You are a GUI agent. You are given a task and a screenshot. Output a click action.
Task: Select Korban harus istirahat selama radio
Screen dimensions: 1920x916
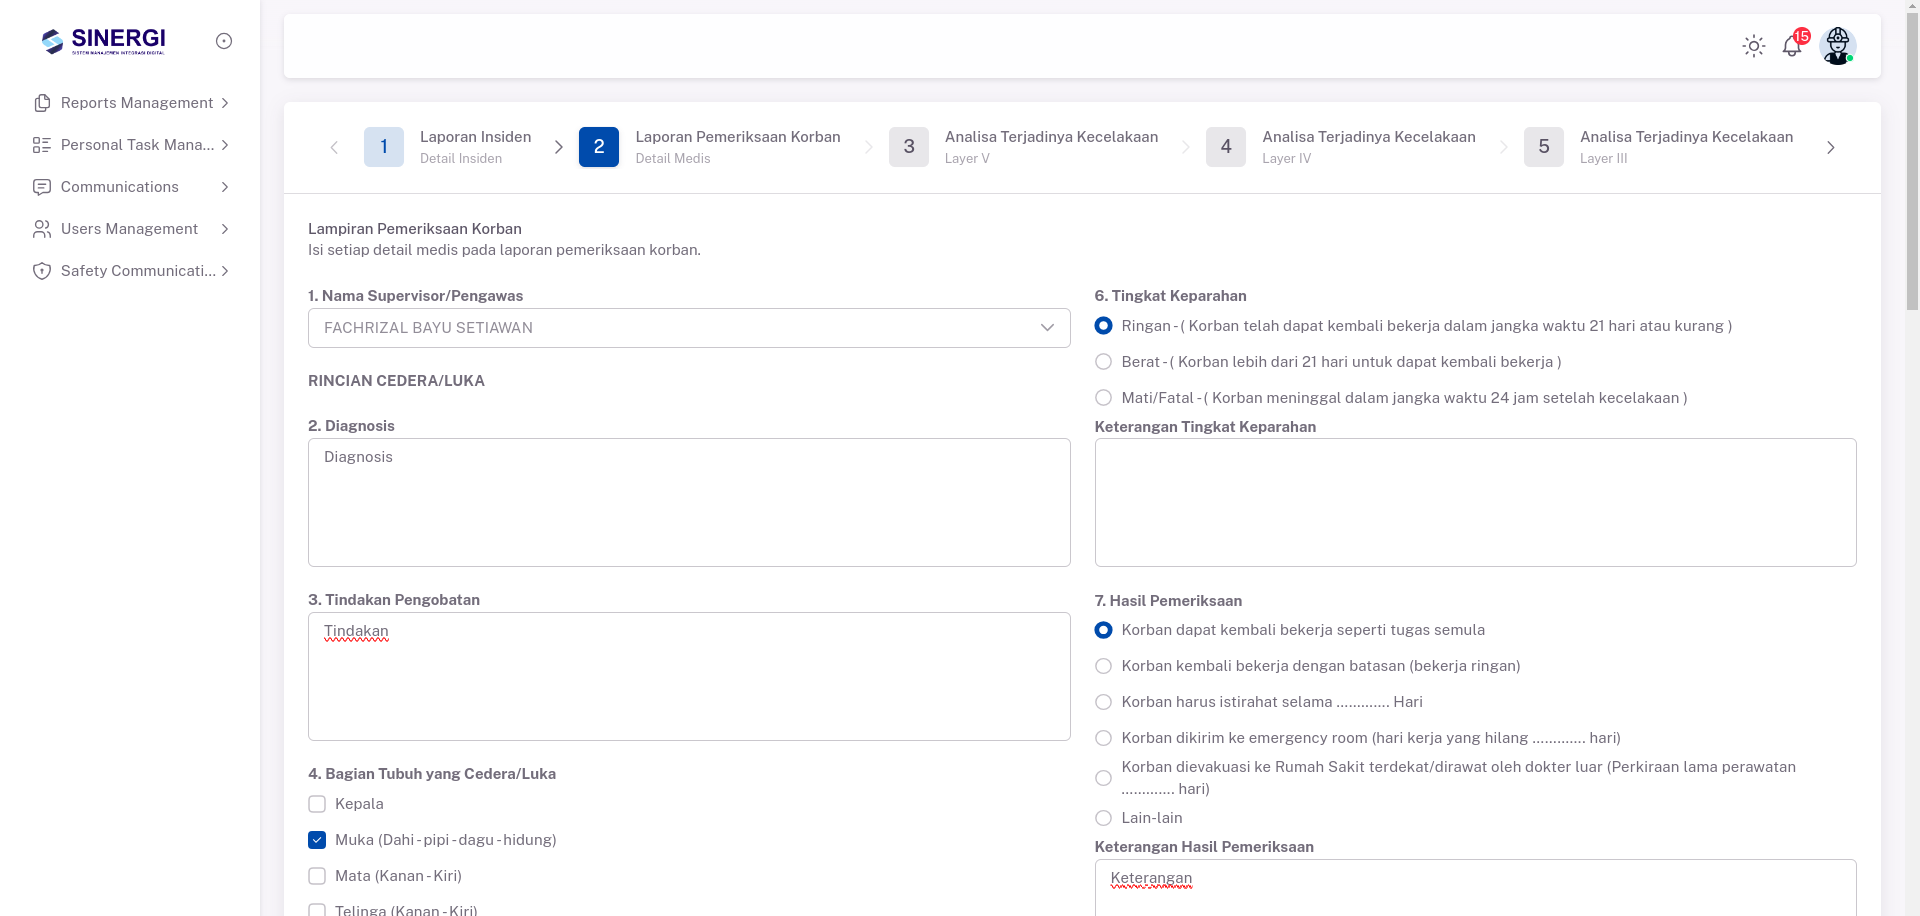pyautogui.click(x=1103, y=702)
